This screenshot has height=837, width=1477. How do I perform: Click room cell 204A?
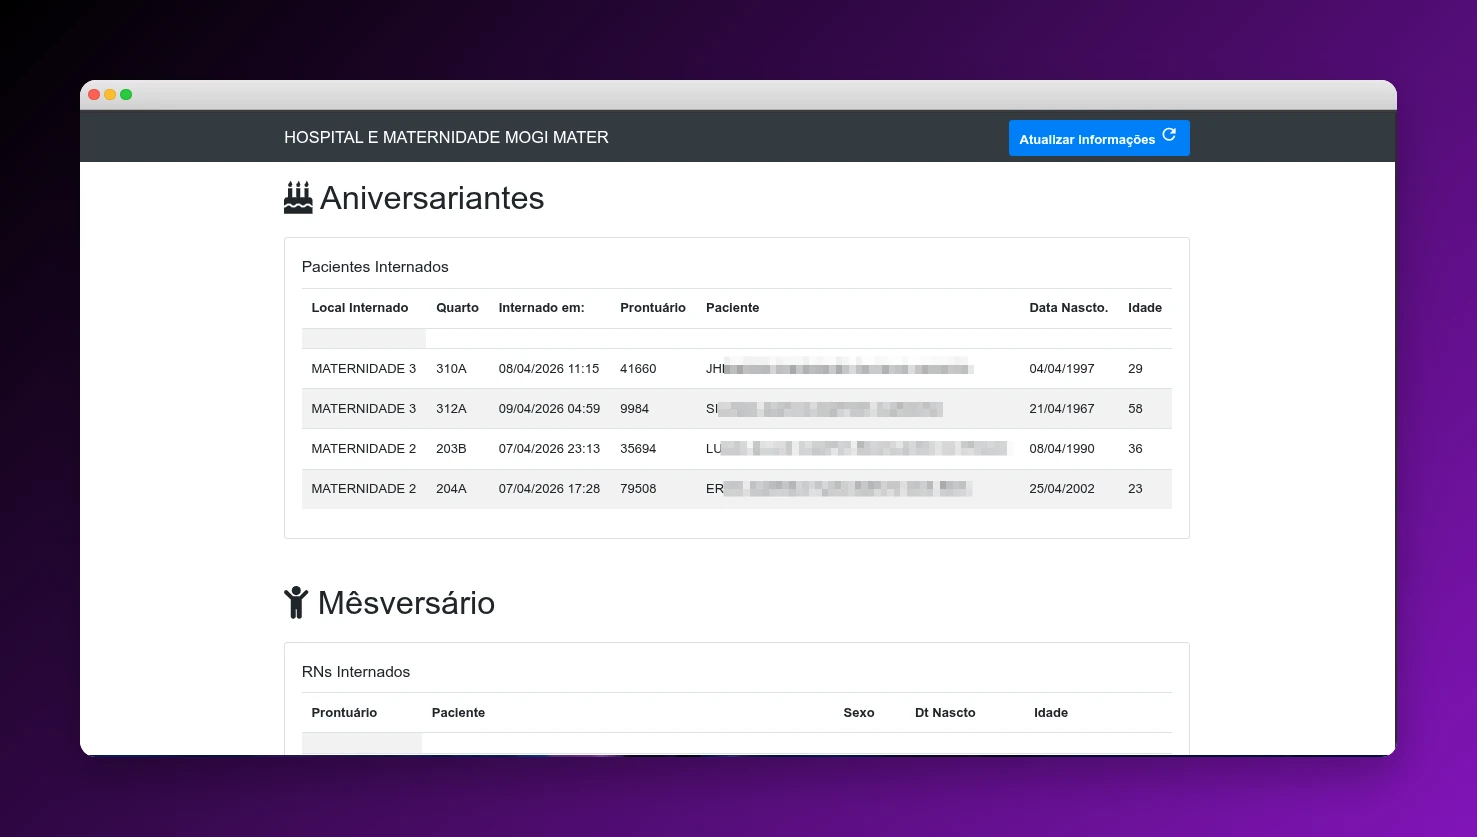(451, 489)
